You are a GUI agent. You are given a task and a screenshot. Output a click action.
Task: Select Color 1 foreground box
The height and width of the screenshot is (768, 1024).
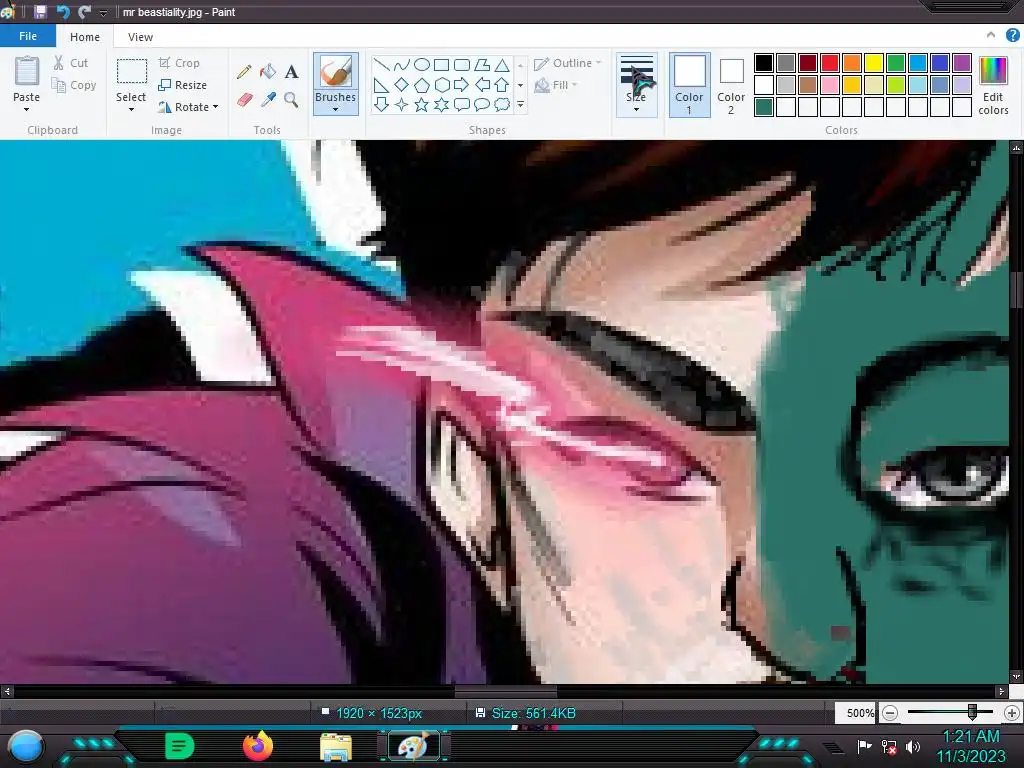click(x=690, y=86)
